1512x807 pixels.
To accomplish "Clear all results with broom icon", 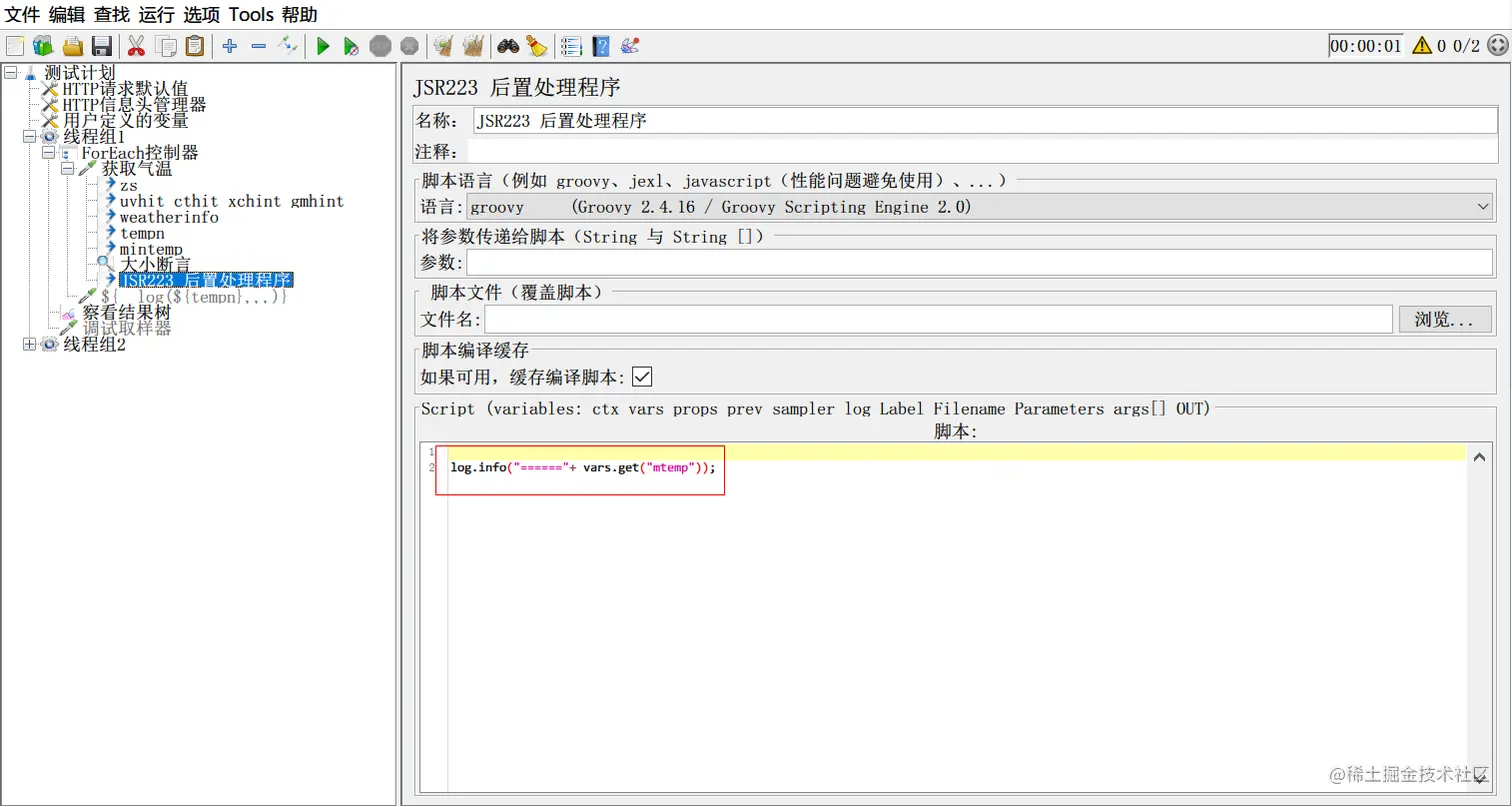I will coord(471,45).
